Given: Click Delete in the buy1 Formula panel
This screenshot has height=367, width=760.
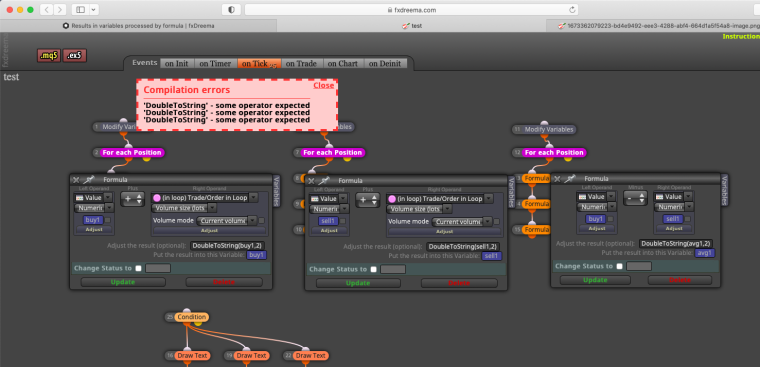Looking at the screenshot, I should (224, 282).
